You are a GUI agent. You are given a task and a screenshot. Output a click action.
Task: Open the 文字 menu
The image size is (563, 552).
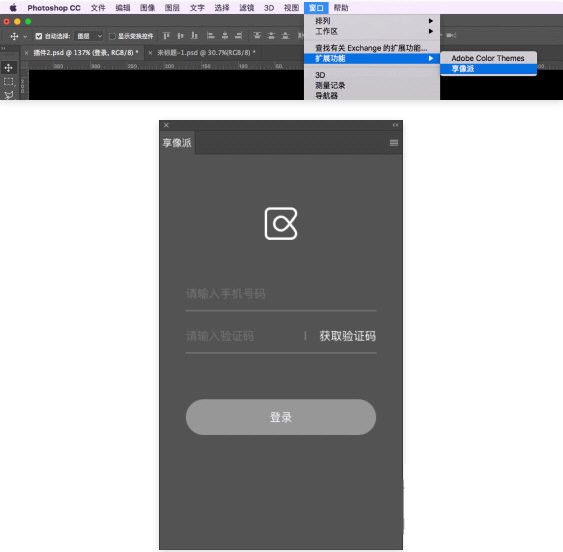(197, 8)
